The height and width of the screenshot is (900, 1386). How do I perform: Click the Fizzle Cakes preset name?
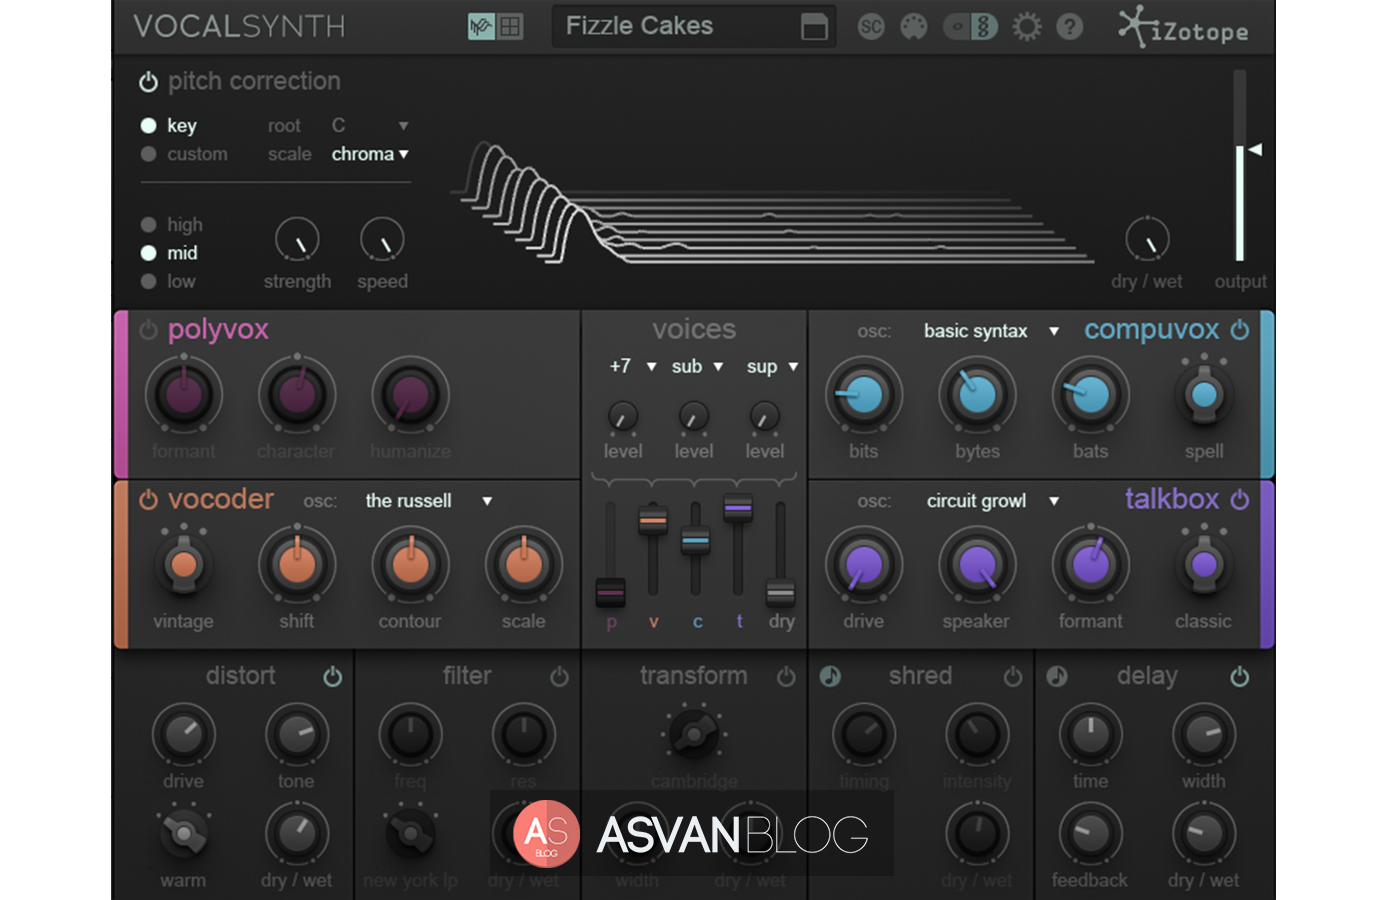640,26
